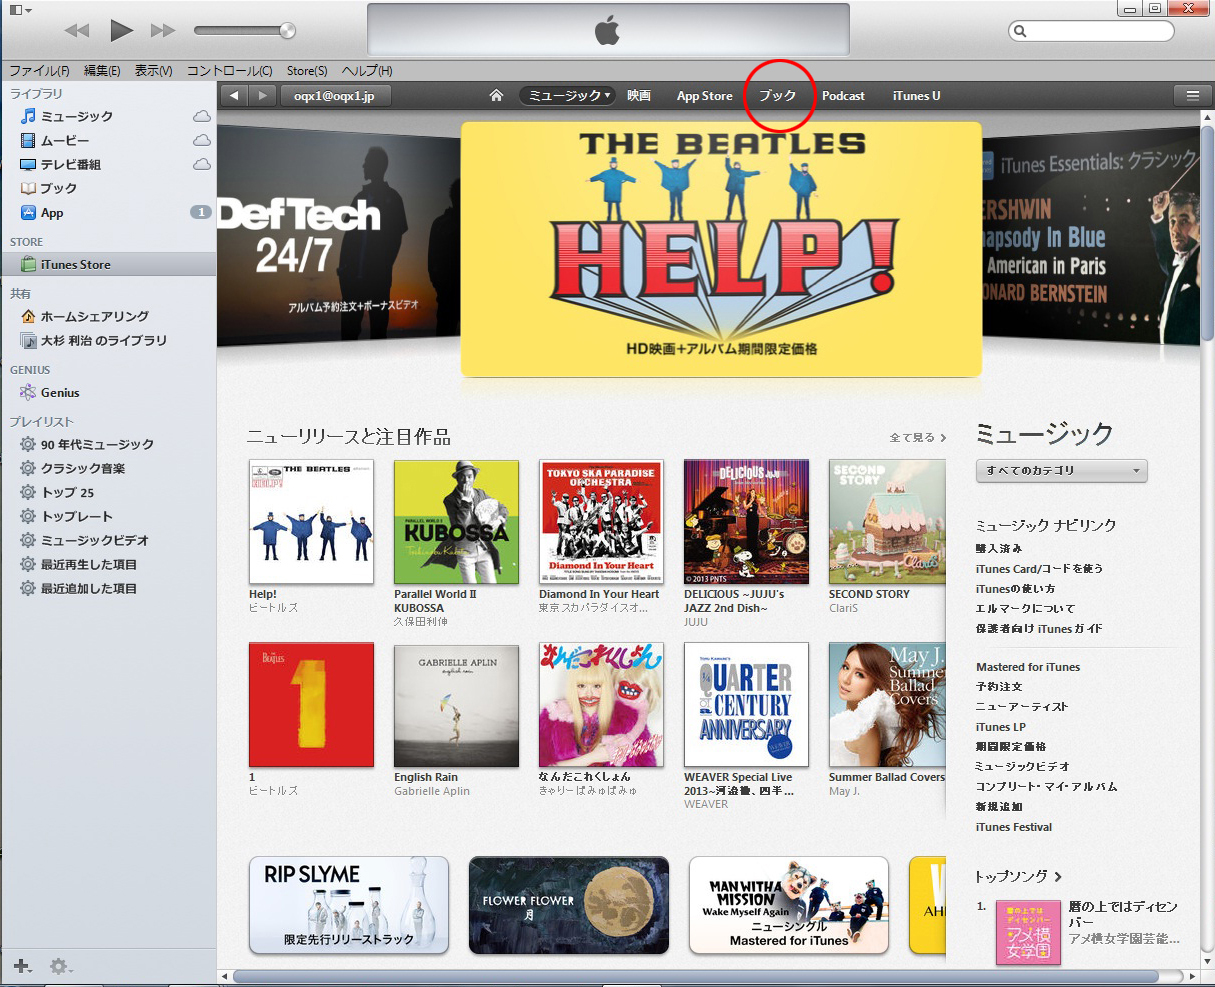Open the gear actions menu at the sidebar bottom
This screenshot has width=1215, height=987.
[60, 966]
